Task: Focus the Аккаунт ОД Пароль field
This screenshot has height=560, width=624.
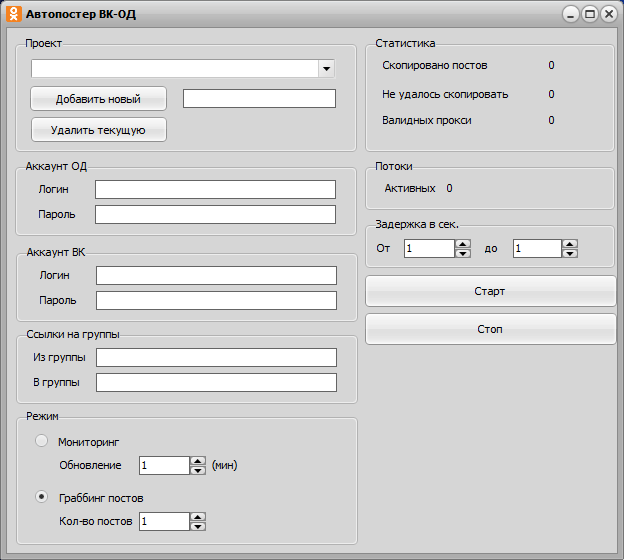Action: click(215, 214)
